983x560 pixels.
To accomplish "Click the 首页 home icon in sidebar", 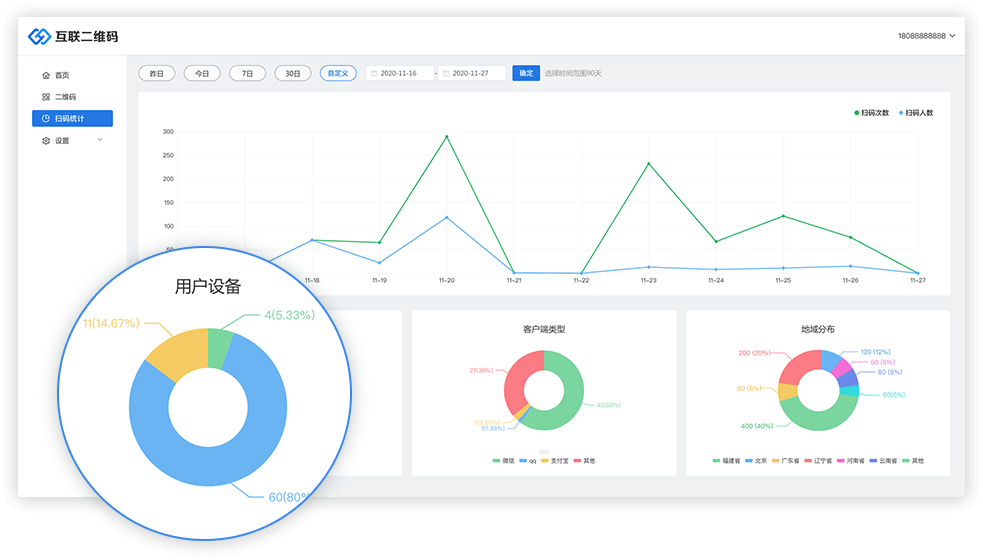I will [46, 75].
